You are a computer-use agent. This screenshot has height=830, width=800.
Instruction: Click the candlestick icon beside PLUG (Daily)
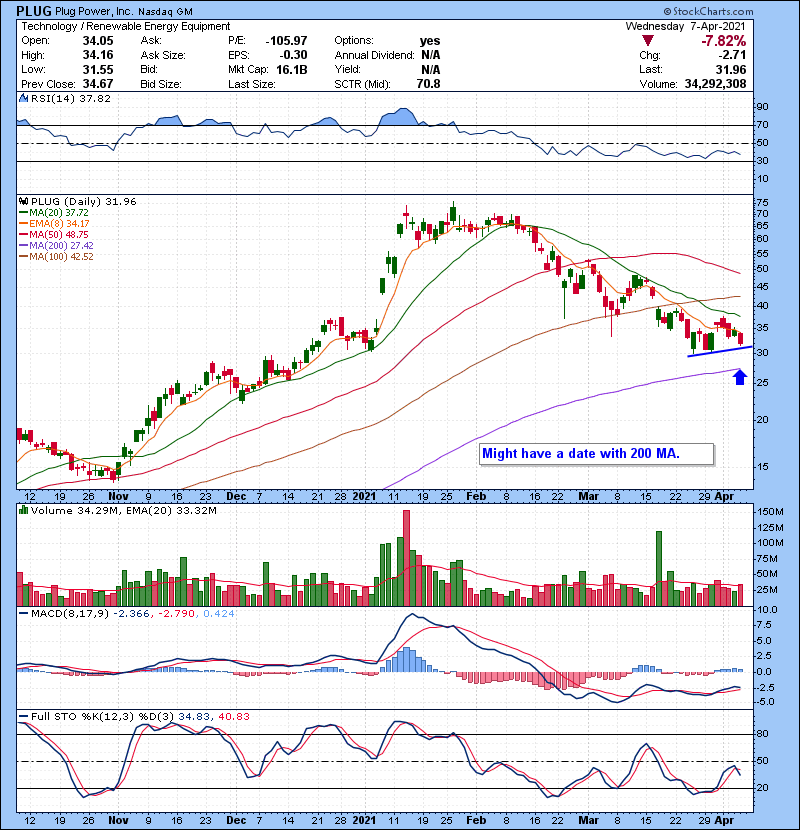coord(23,202)
